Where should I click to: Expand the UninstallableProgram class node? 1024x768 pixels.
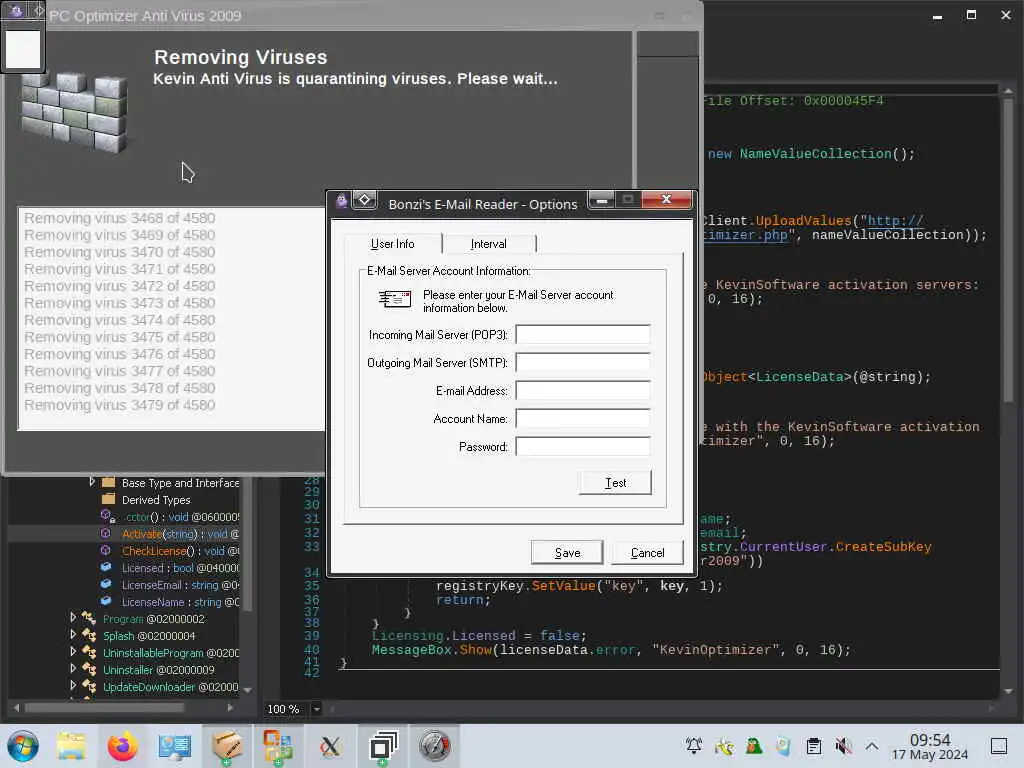pyautogui.click(x=73, y=651)
